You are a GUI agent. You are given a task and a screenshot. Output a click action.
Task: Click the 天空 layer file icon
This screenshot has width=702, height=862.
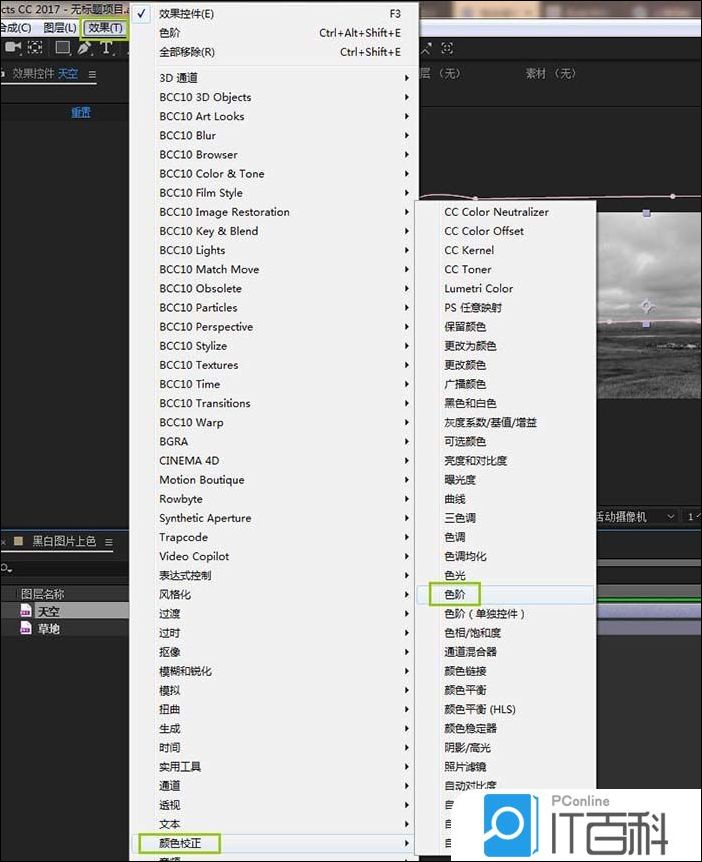point(25,610)
